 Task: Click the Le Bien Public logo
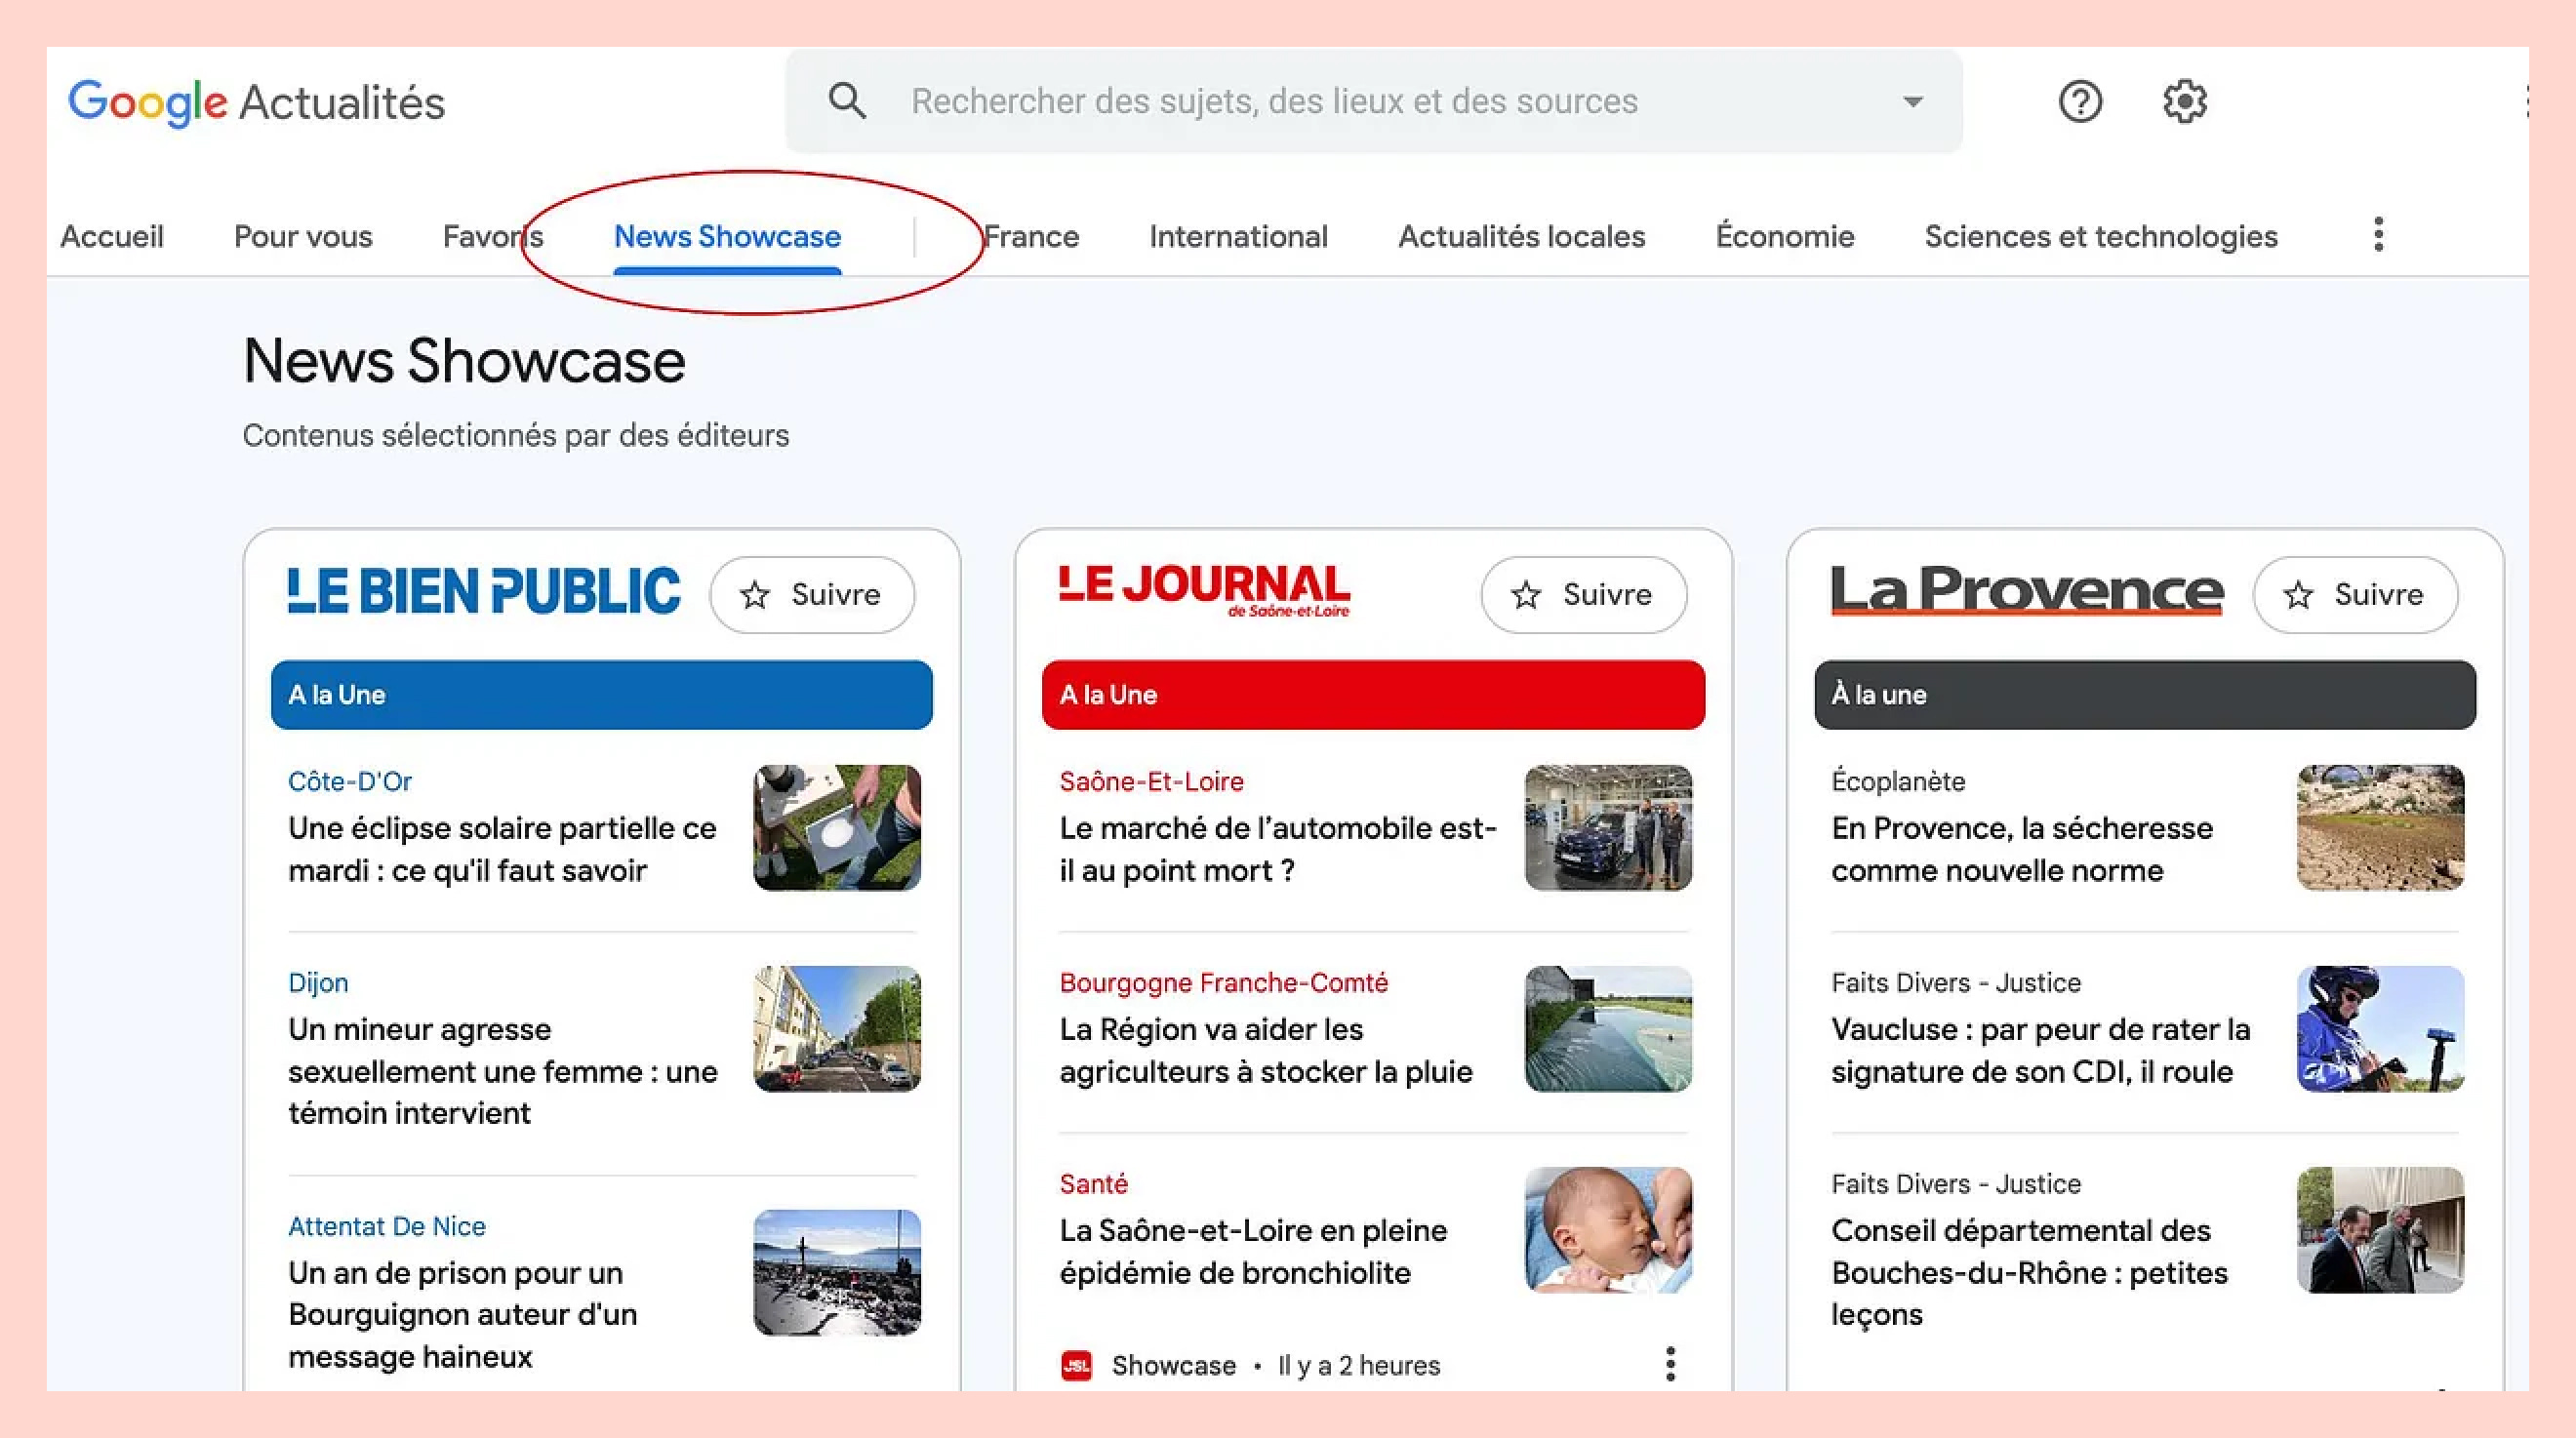484,591
